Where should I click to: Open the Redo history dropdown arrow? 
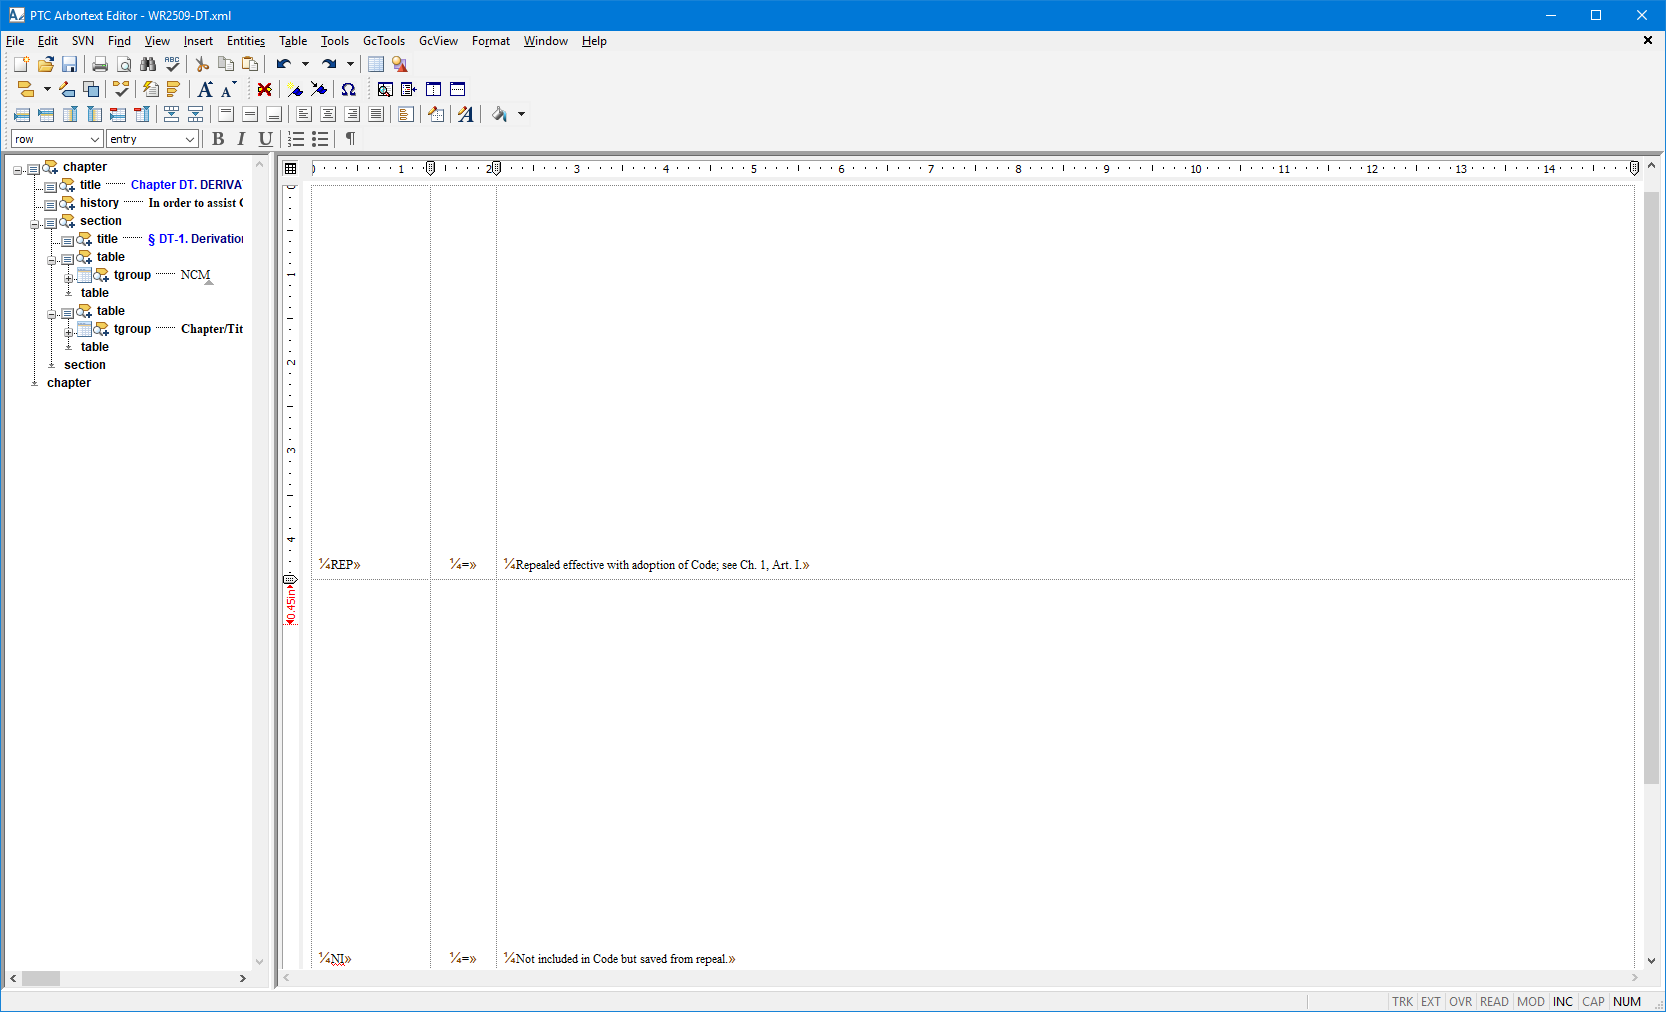(351, 64)
